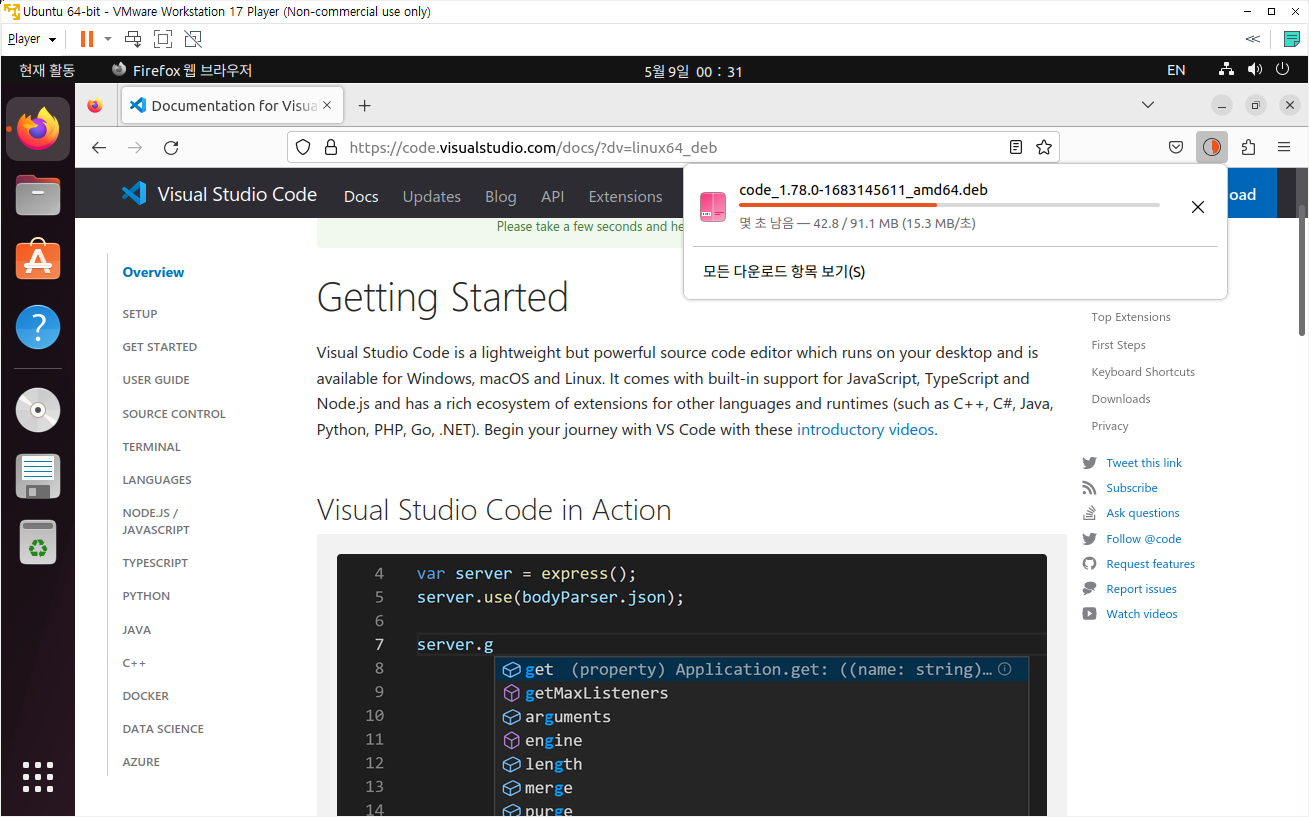The width and height of the screenshot is (1309, 817).
Task: Open the Report issues link
Action: click(1141, 589)
